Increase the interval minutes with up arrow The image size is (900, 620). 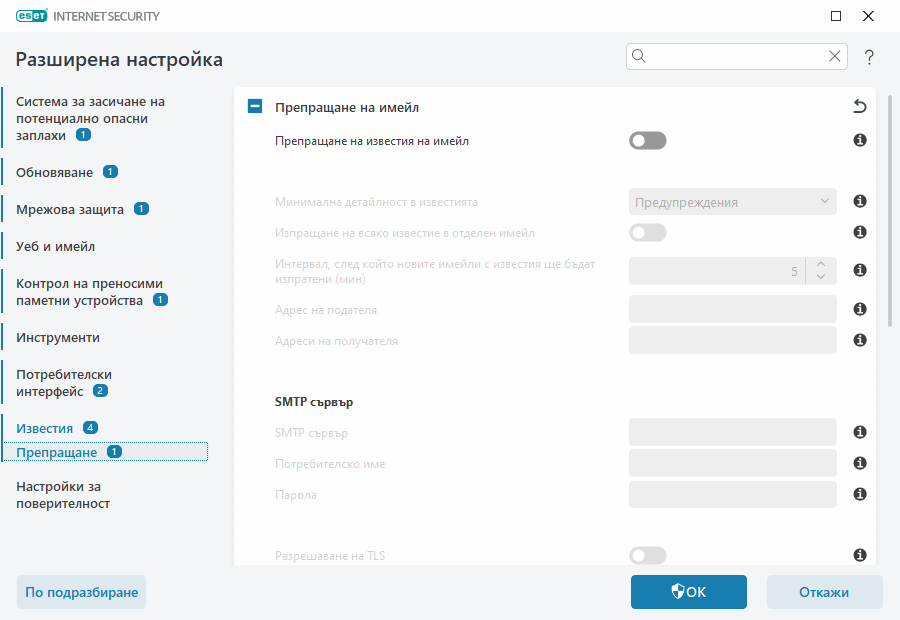pyautogui.click(x=820, y=264)
